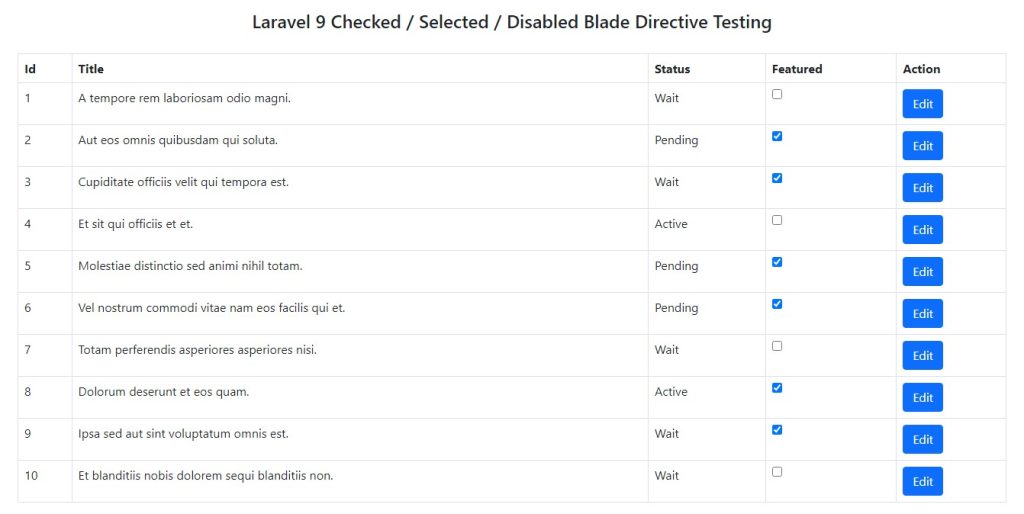Edit the 'Molestiae distinctio' record
Image resolution: width=1024 pixels, height=514 pixels.
pos(922,272)
